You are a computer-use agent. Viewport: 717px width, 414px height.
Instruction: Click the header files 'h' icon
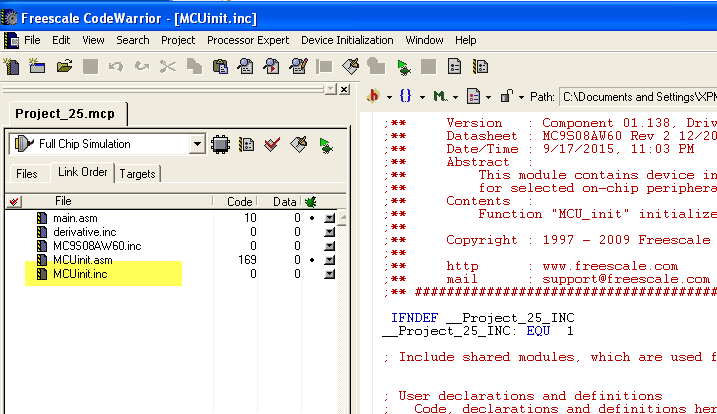click(x=374, y=96)
